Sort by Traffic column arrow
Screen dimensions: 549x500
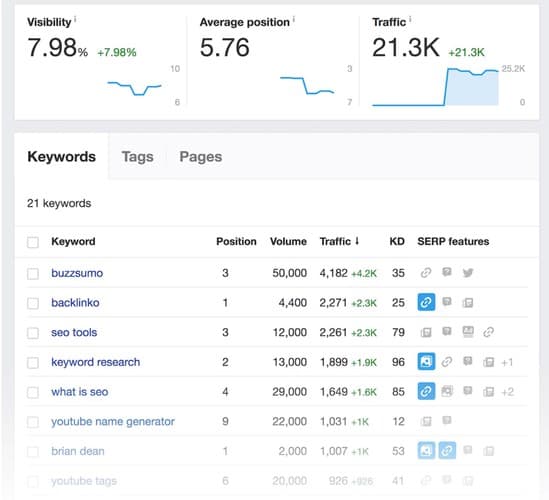pyautogui.click(x=357, y=241)
